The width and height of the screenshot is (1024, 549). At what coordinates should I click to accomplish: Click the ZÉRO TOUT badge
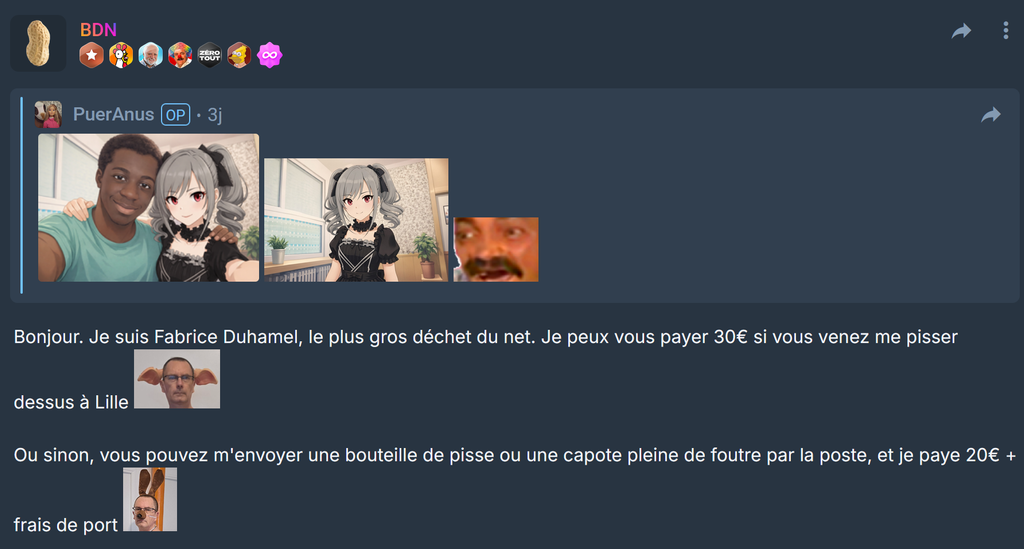click(x=210, y=55)
